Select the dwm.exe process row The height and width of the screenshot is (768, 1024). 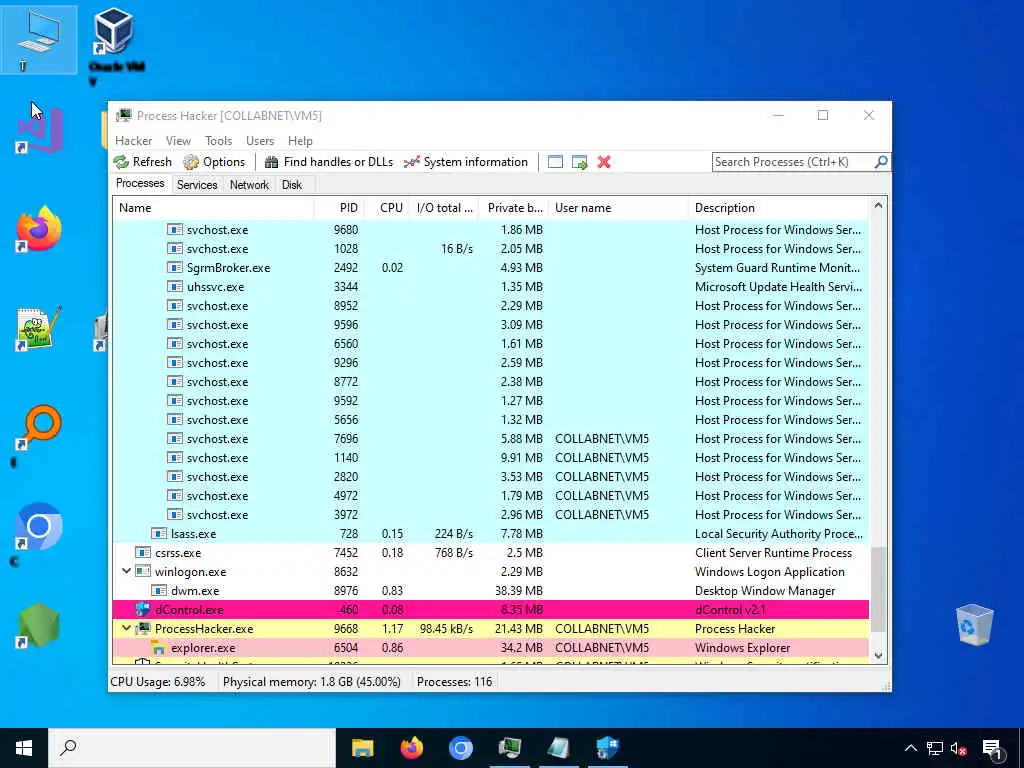490,590
